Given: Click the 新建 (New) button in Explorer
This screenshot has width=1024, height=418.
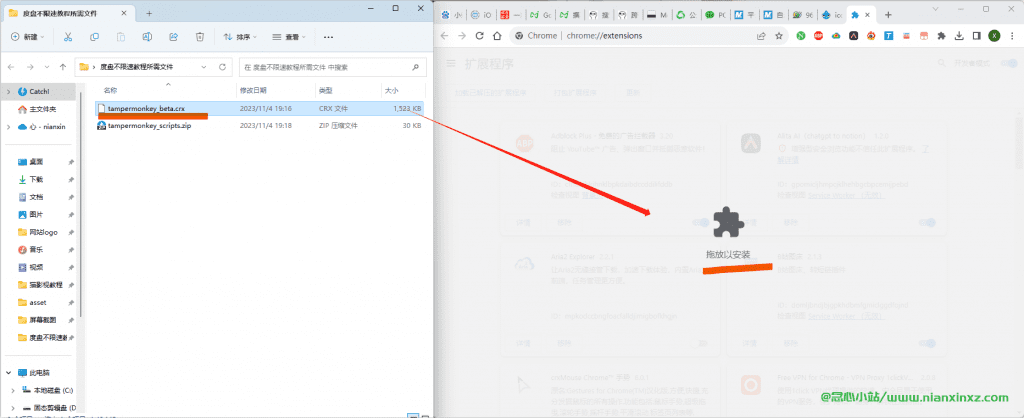Looking at the screenshot, I should (27, 37).
